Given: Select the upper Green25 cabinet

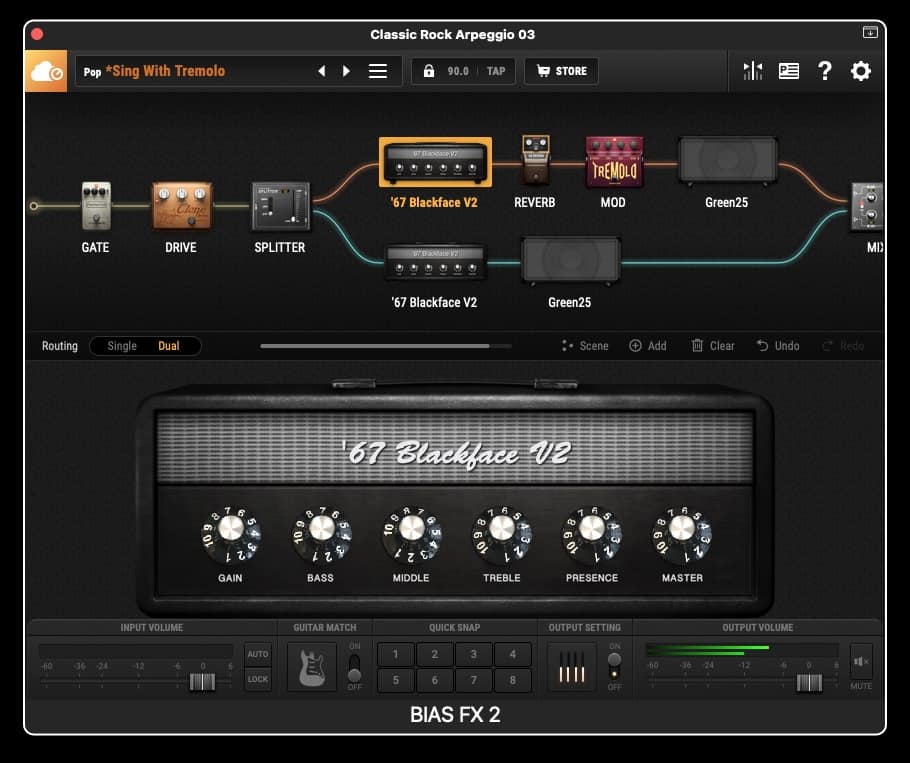Looking at the screenshot, I should [x=728, y=161].
